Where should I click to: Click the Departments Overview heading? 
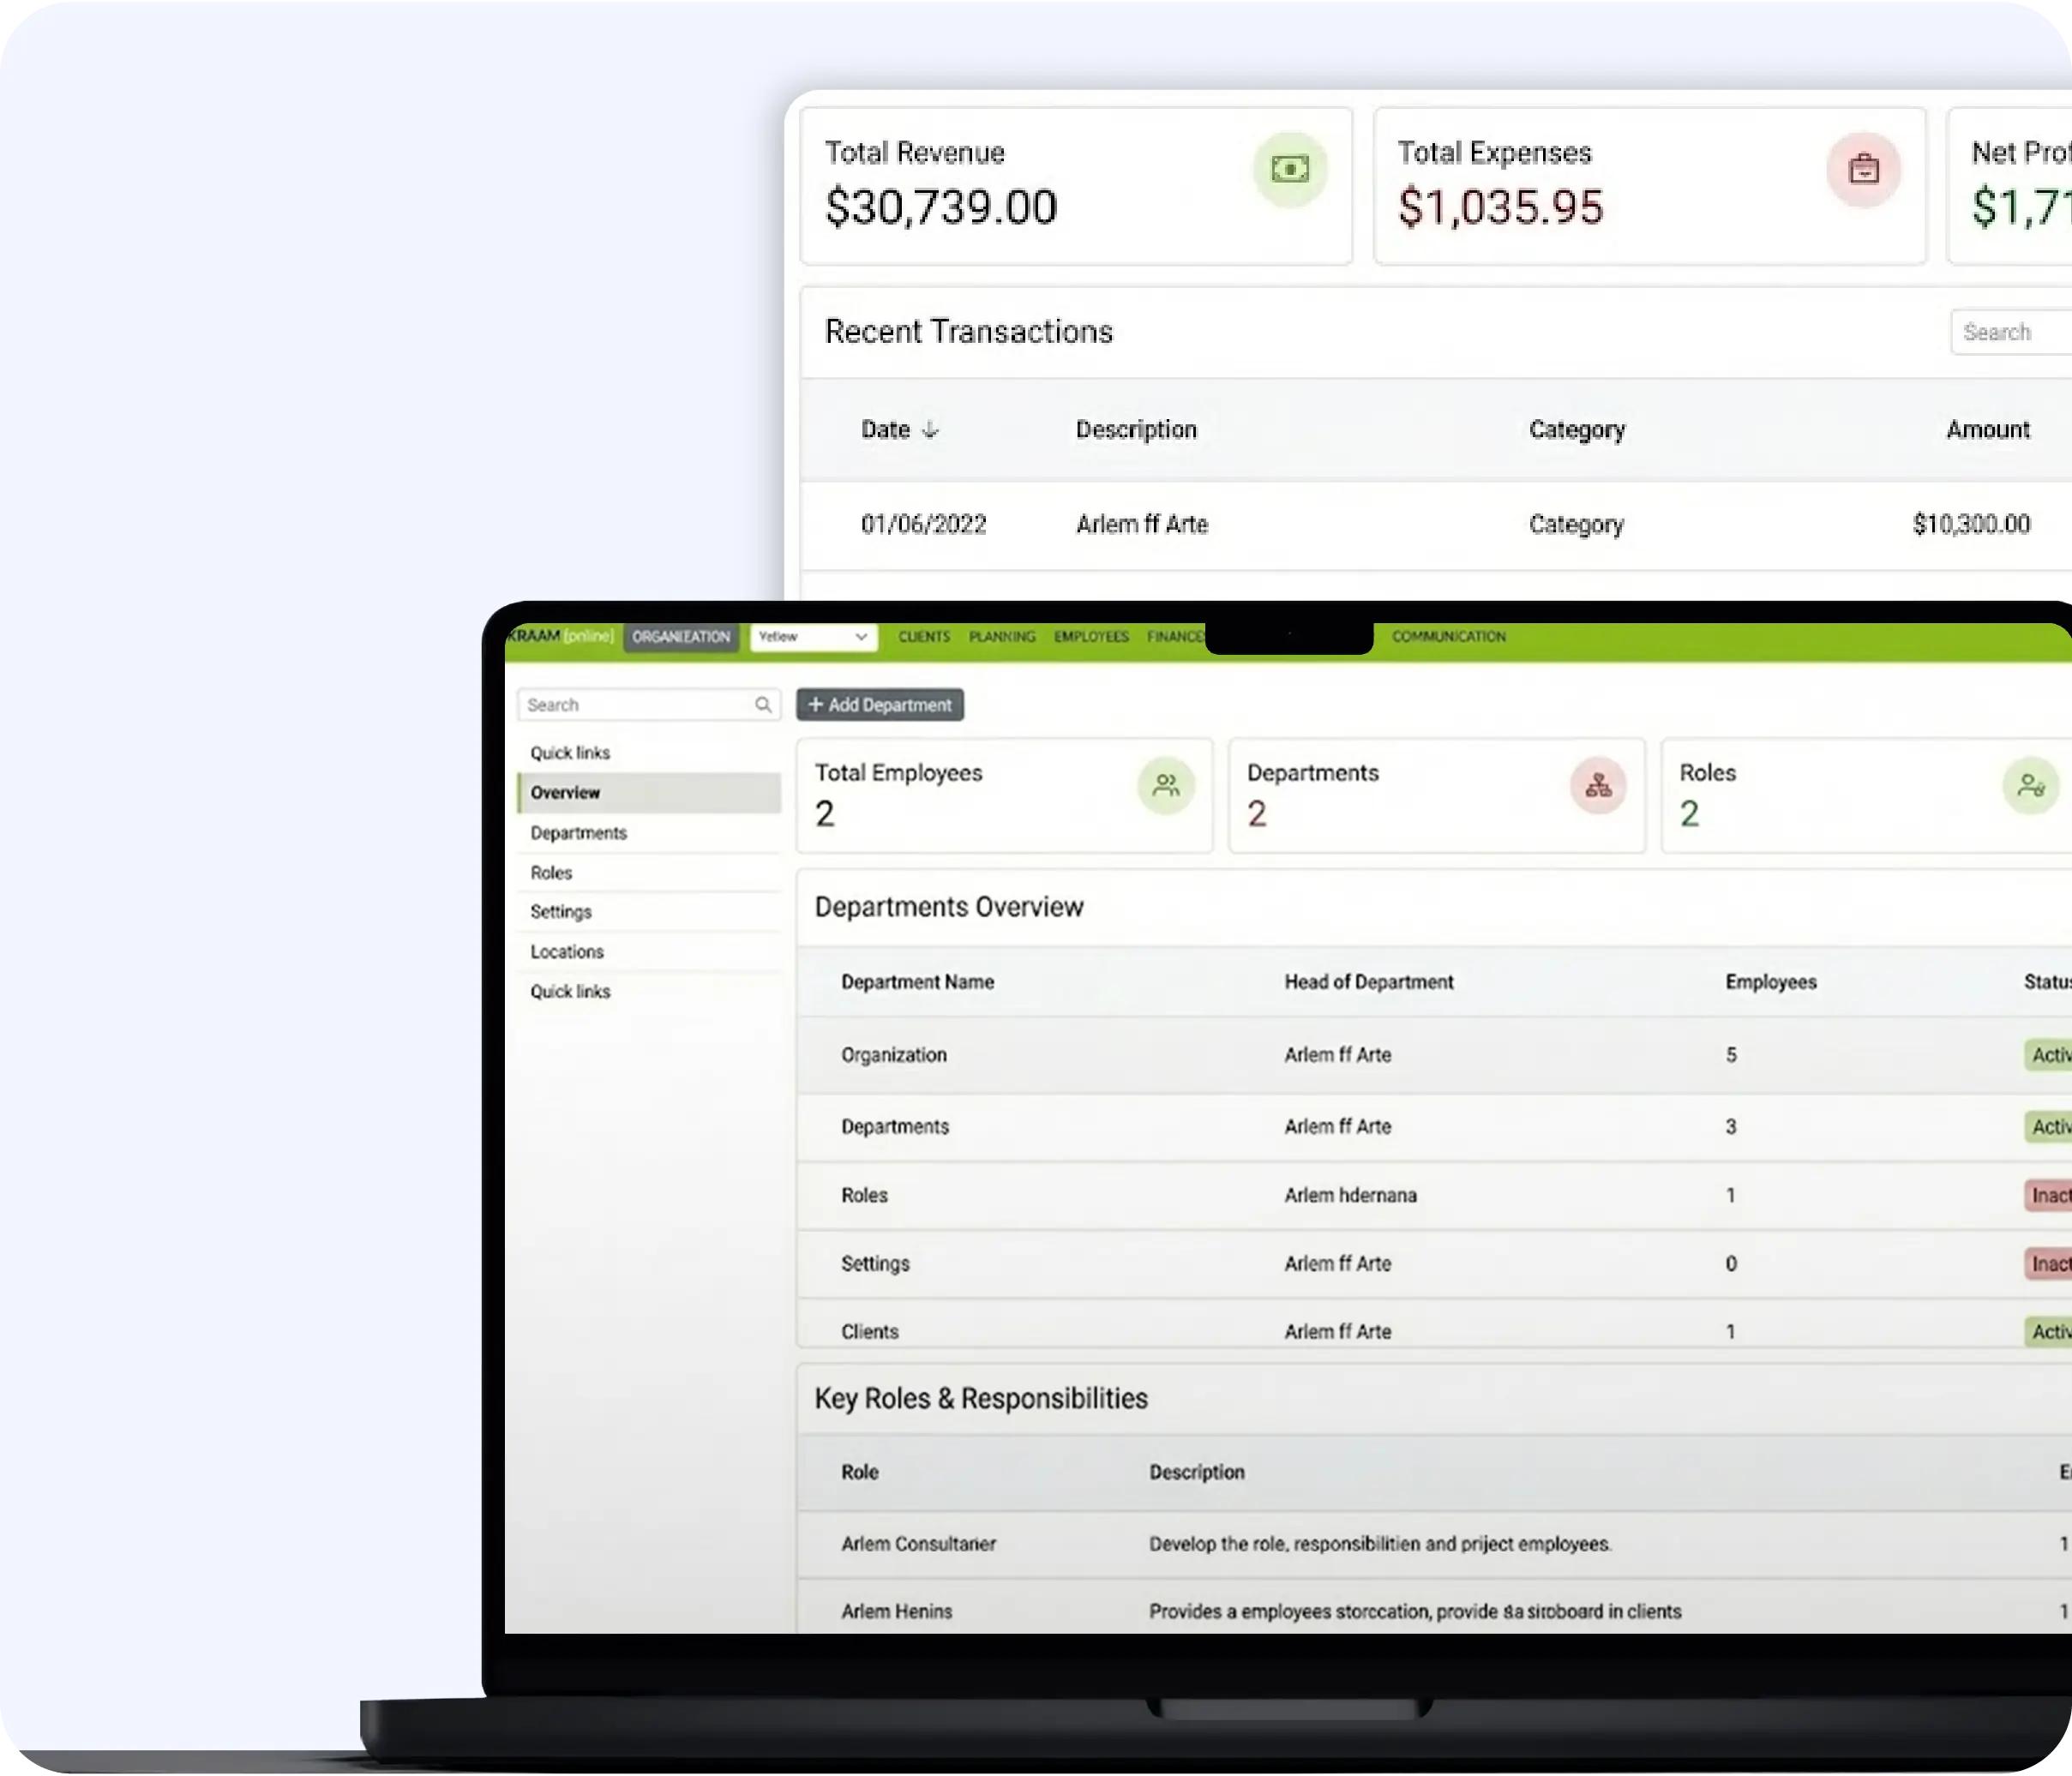click(949, 907)
